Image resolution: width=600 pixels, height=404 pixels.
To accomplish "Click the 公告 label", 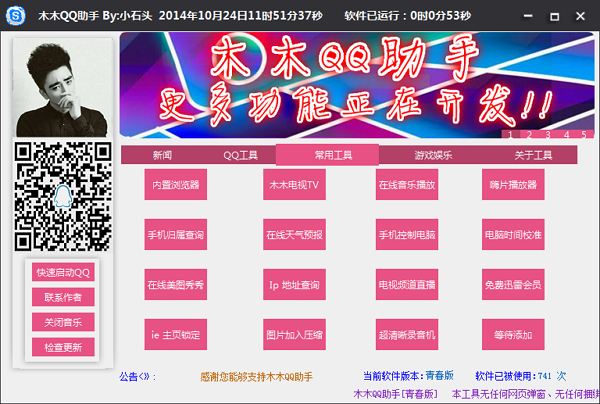I will point(138,377).
